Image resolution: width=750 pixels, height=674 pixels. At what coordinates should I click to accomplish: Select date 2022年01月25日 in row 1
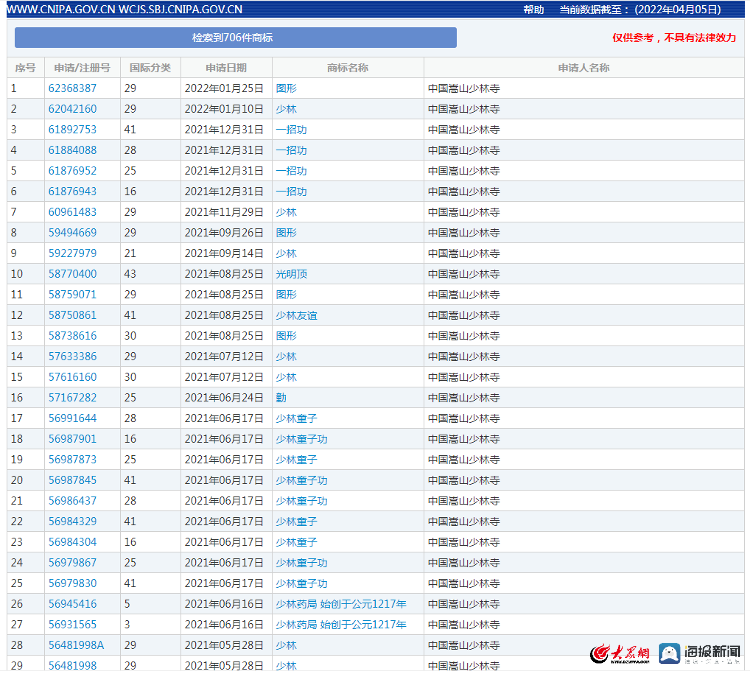[x=224, y=88]
